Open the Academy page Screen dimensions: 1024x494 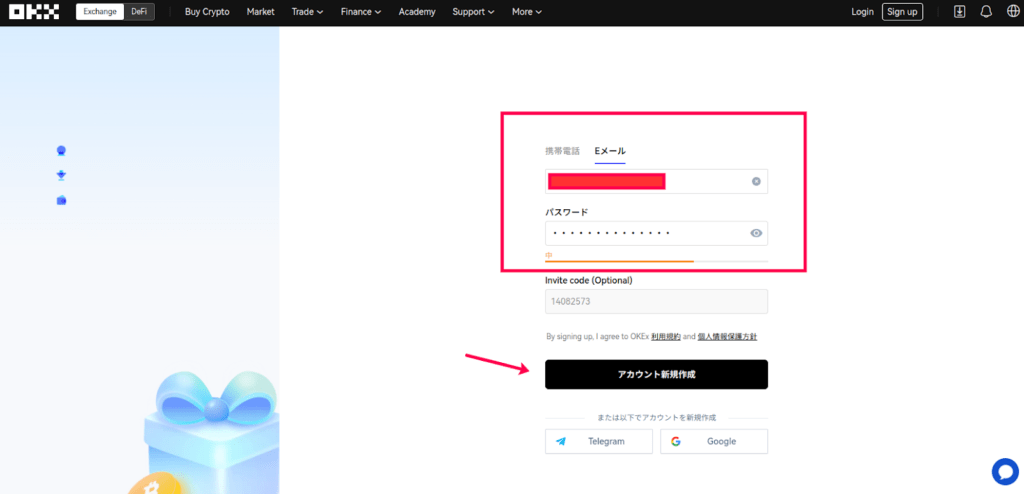[417, 12]
